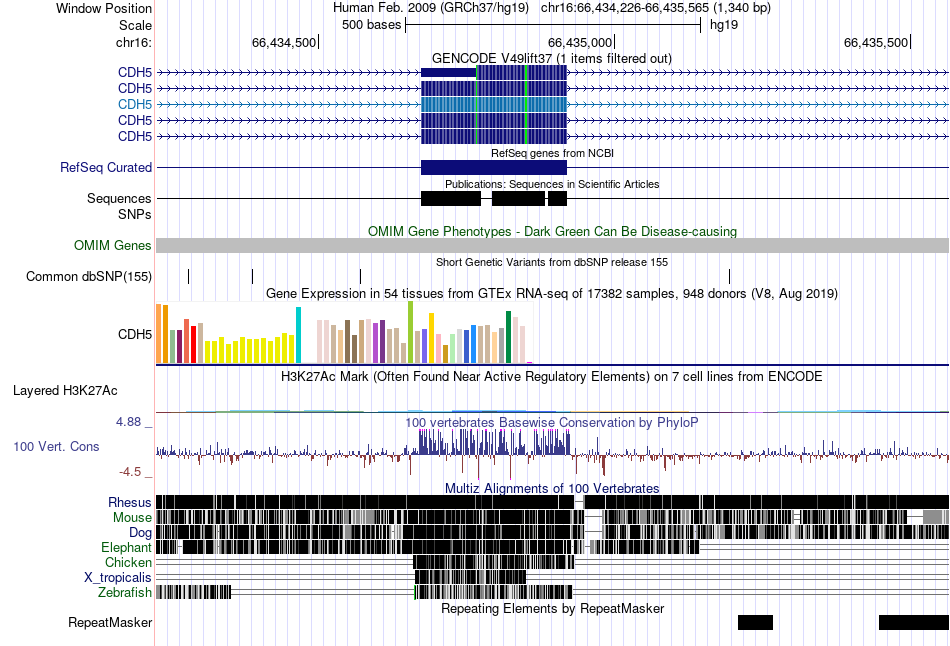Select the smaller RepeatMasker element block

[x=756, y=622]
